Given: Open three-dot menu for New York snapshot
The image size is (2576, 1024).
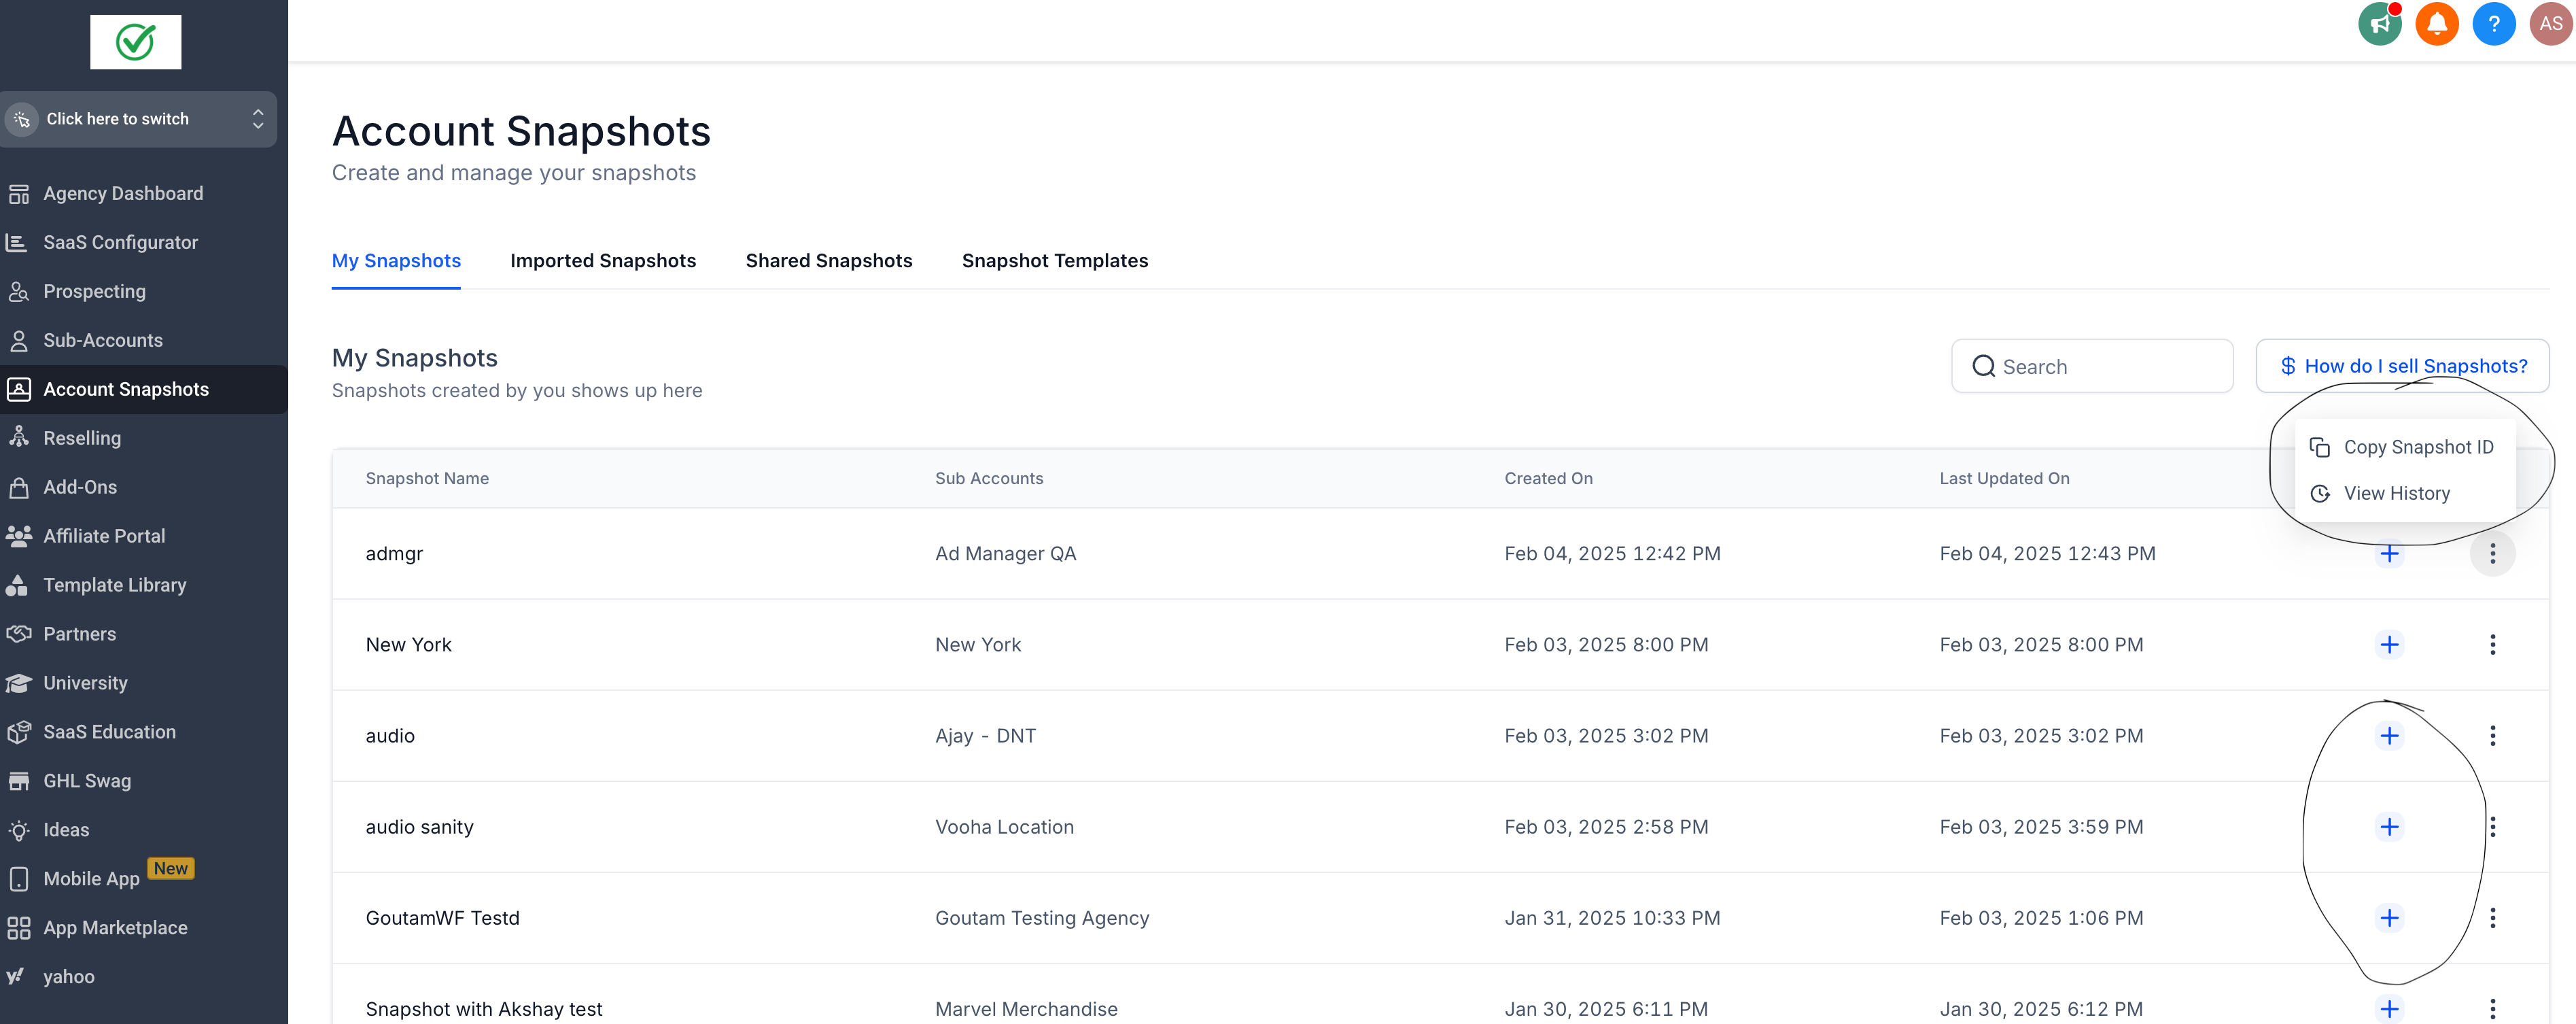Looking at the screenshot, I should pyautogui.click(x=2492, y=645).
